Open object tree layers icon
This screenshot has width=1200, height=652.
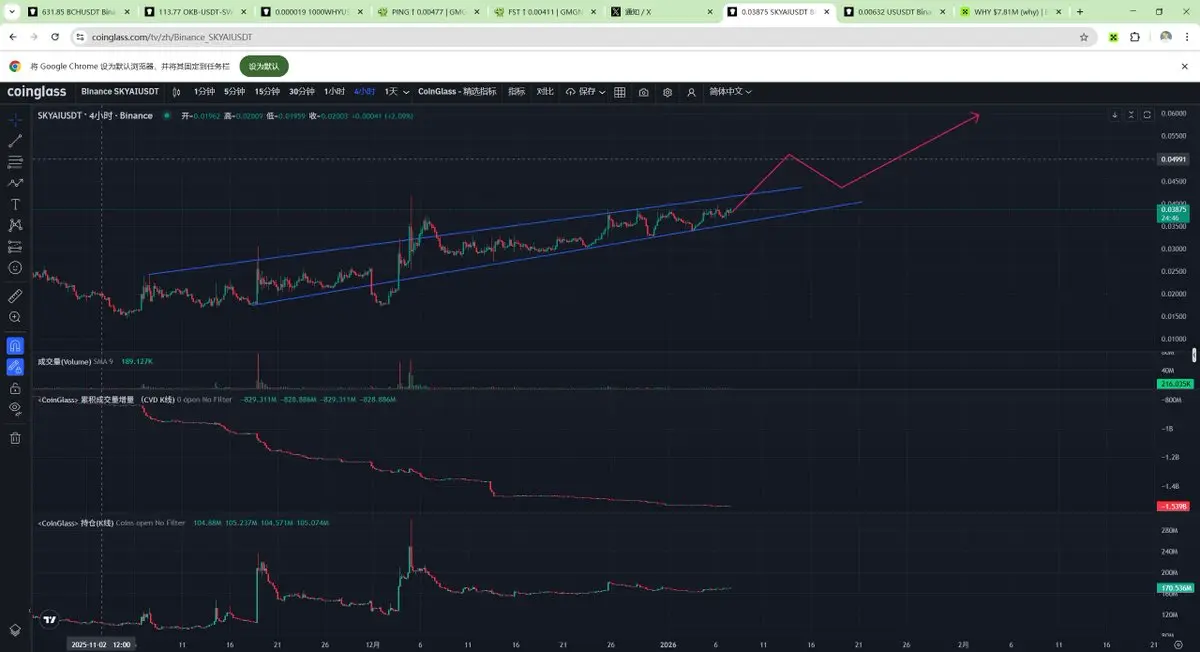[x=15, y=630]
